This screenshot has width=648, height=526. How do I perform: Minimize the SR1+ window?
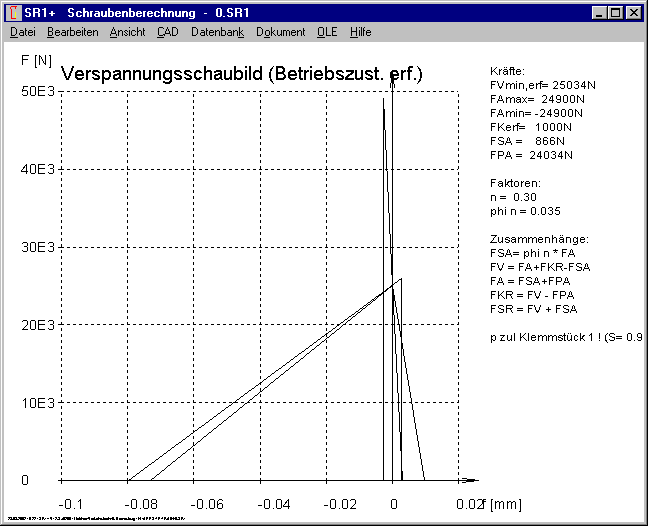[x=599, y=12]
